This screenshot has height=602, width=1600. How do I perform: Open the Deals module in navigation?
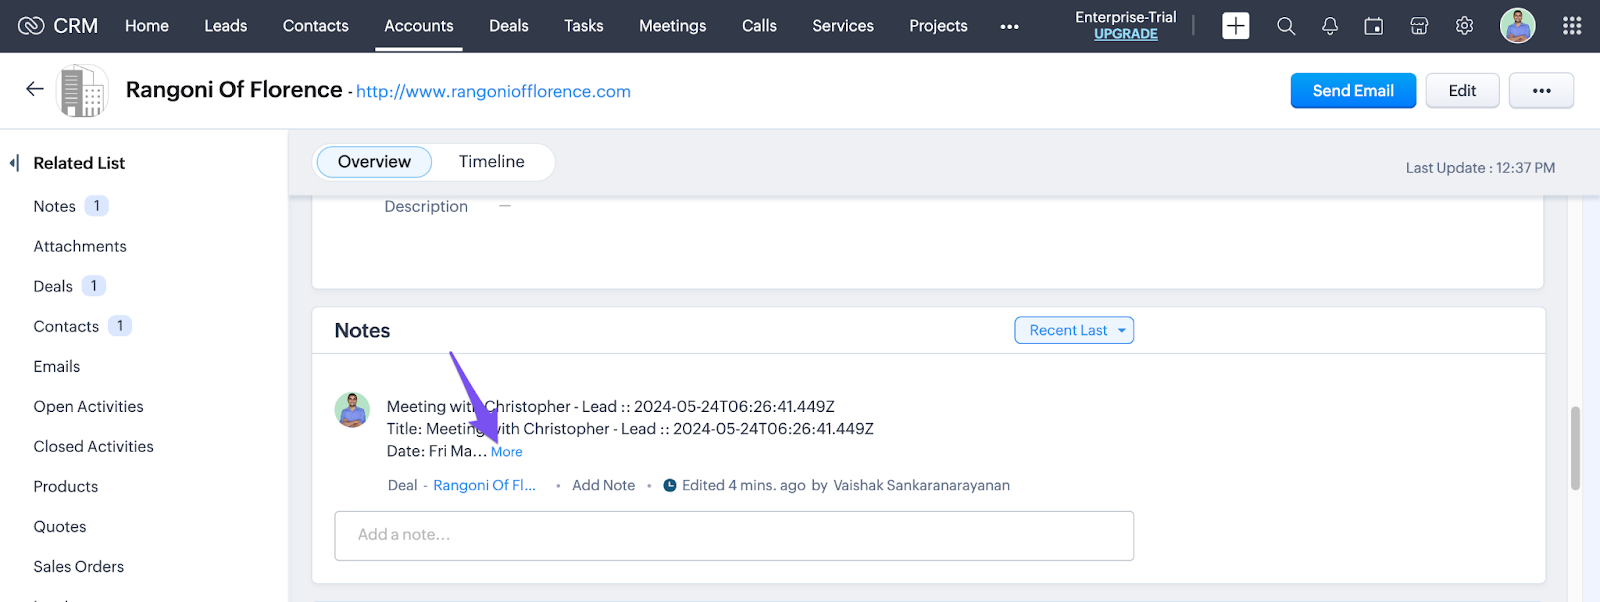[x=508, y=26]
